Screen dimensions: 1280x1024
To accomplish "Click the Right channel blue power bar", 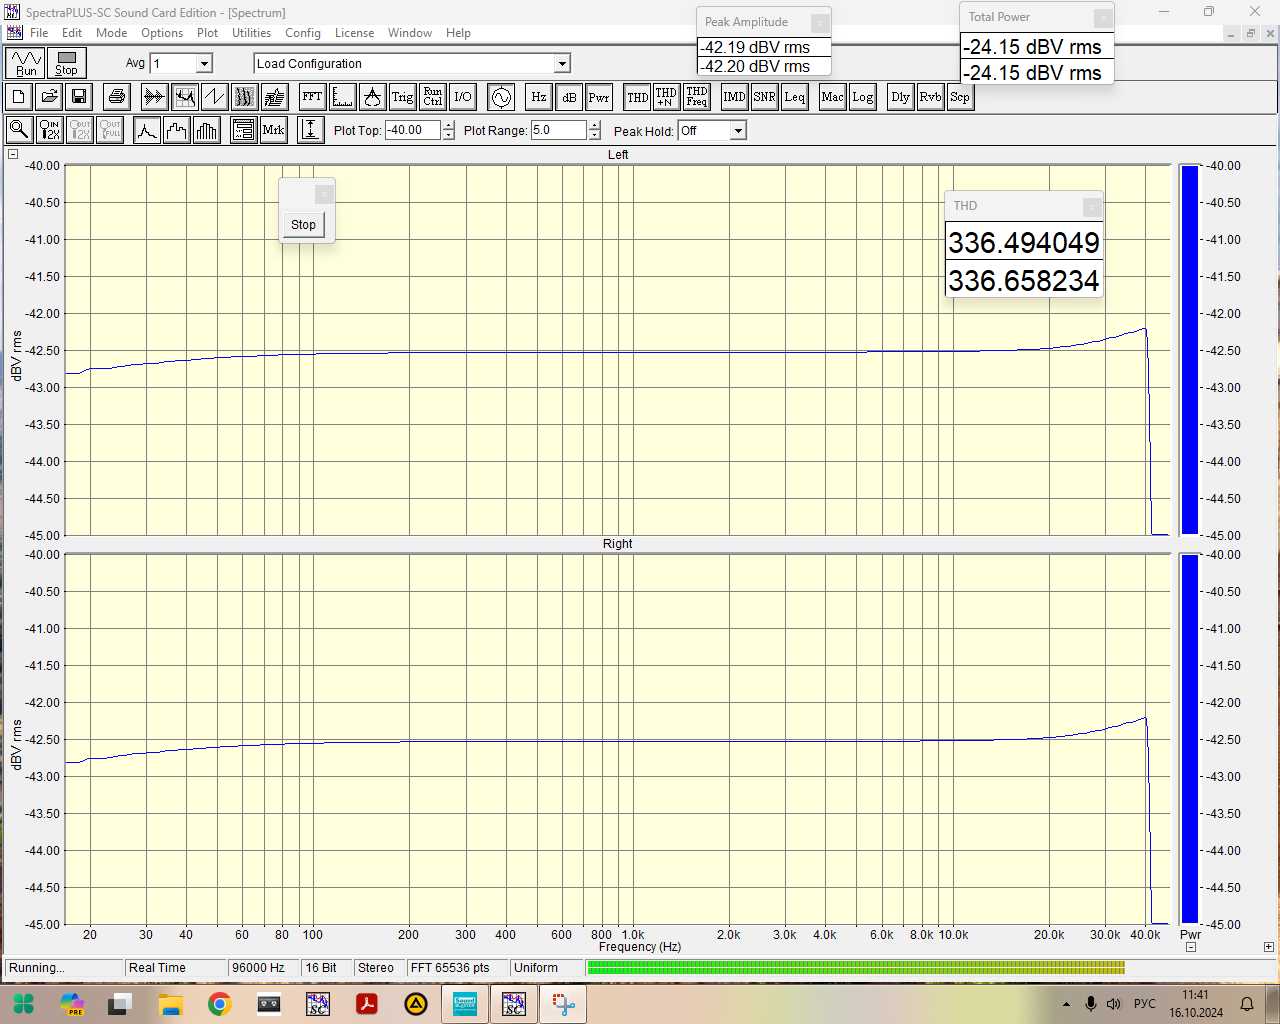I will tap(1189, 739).
